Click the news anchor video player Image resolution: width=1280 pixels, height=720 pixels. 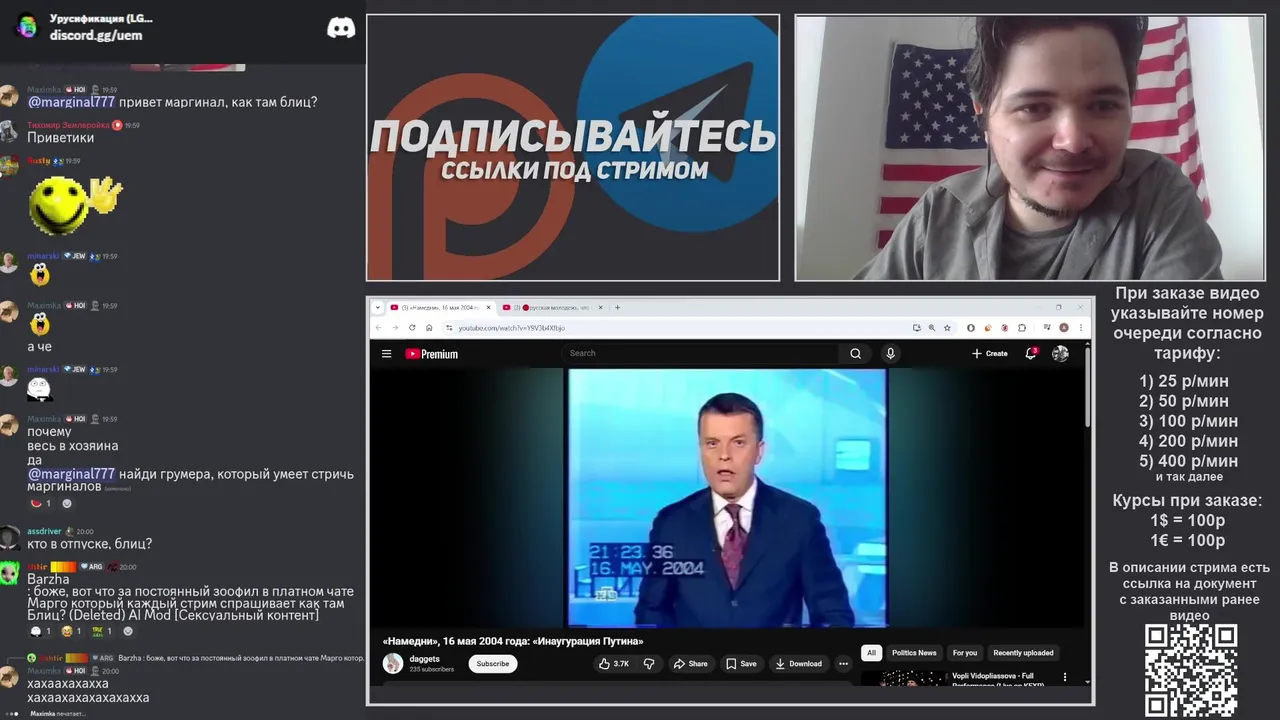tap(727, 498)
